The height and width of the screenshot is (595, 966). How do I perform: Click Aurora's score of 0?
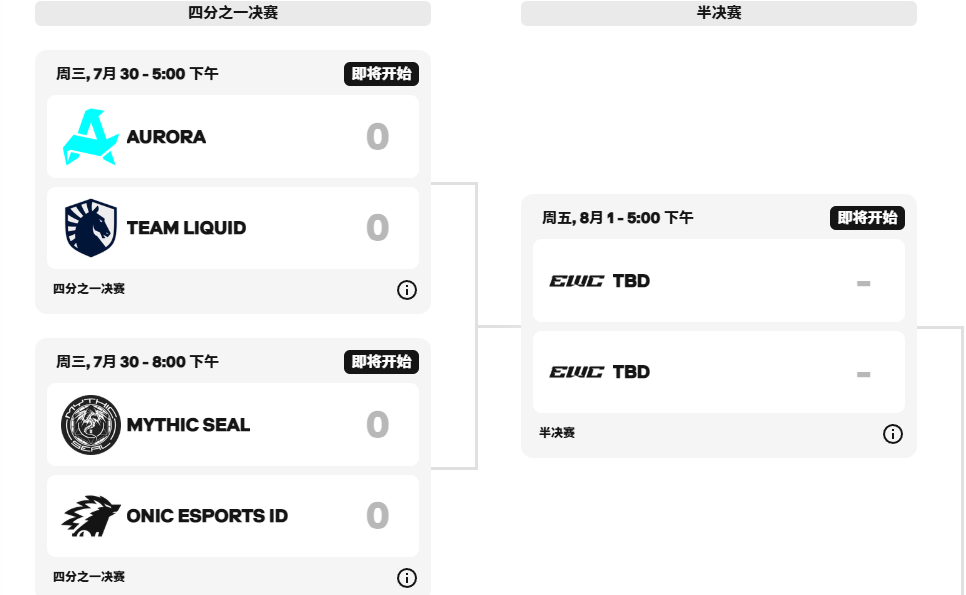pyautogui.click(x=378, y=137)
